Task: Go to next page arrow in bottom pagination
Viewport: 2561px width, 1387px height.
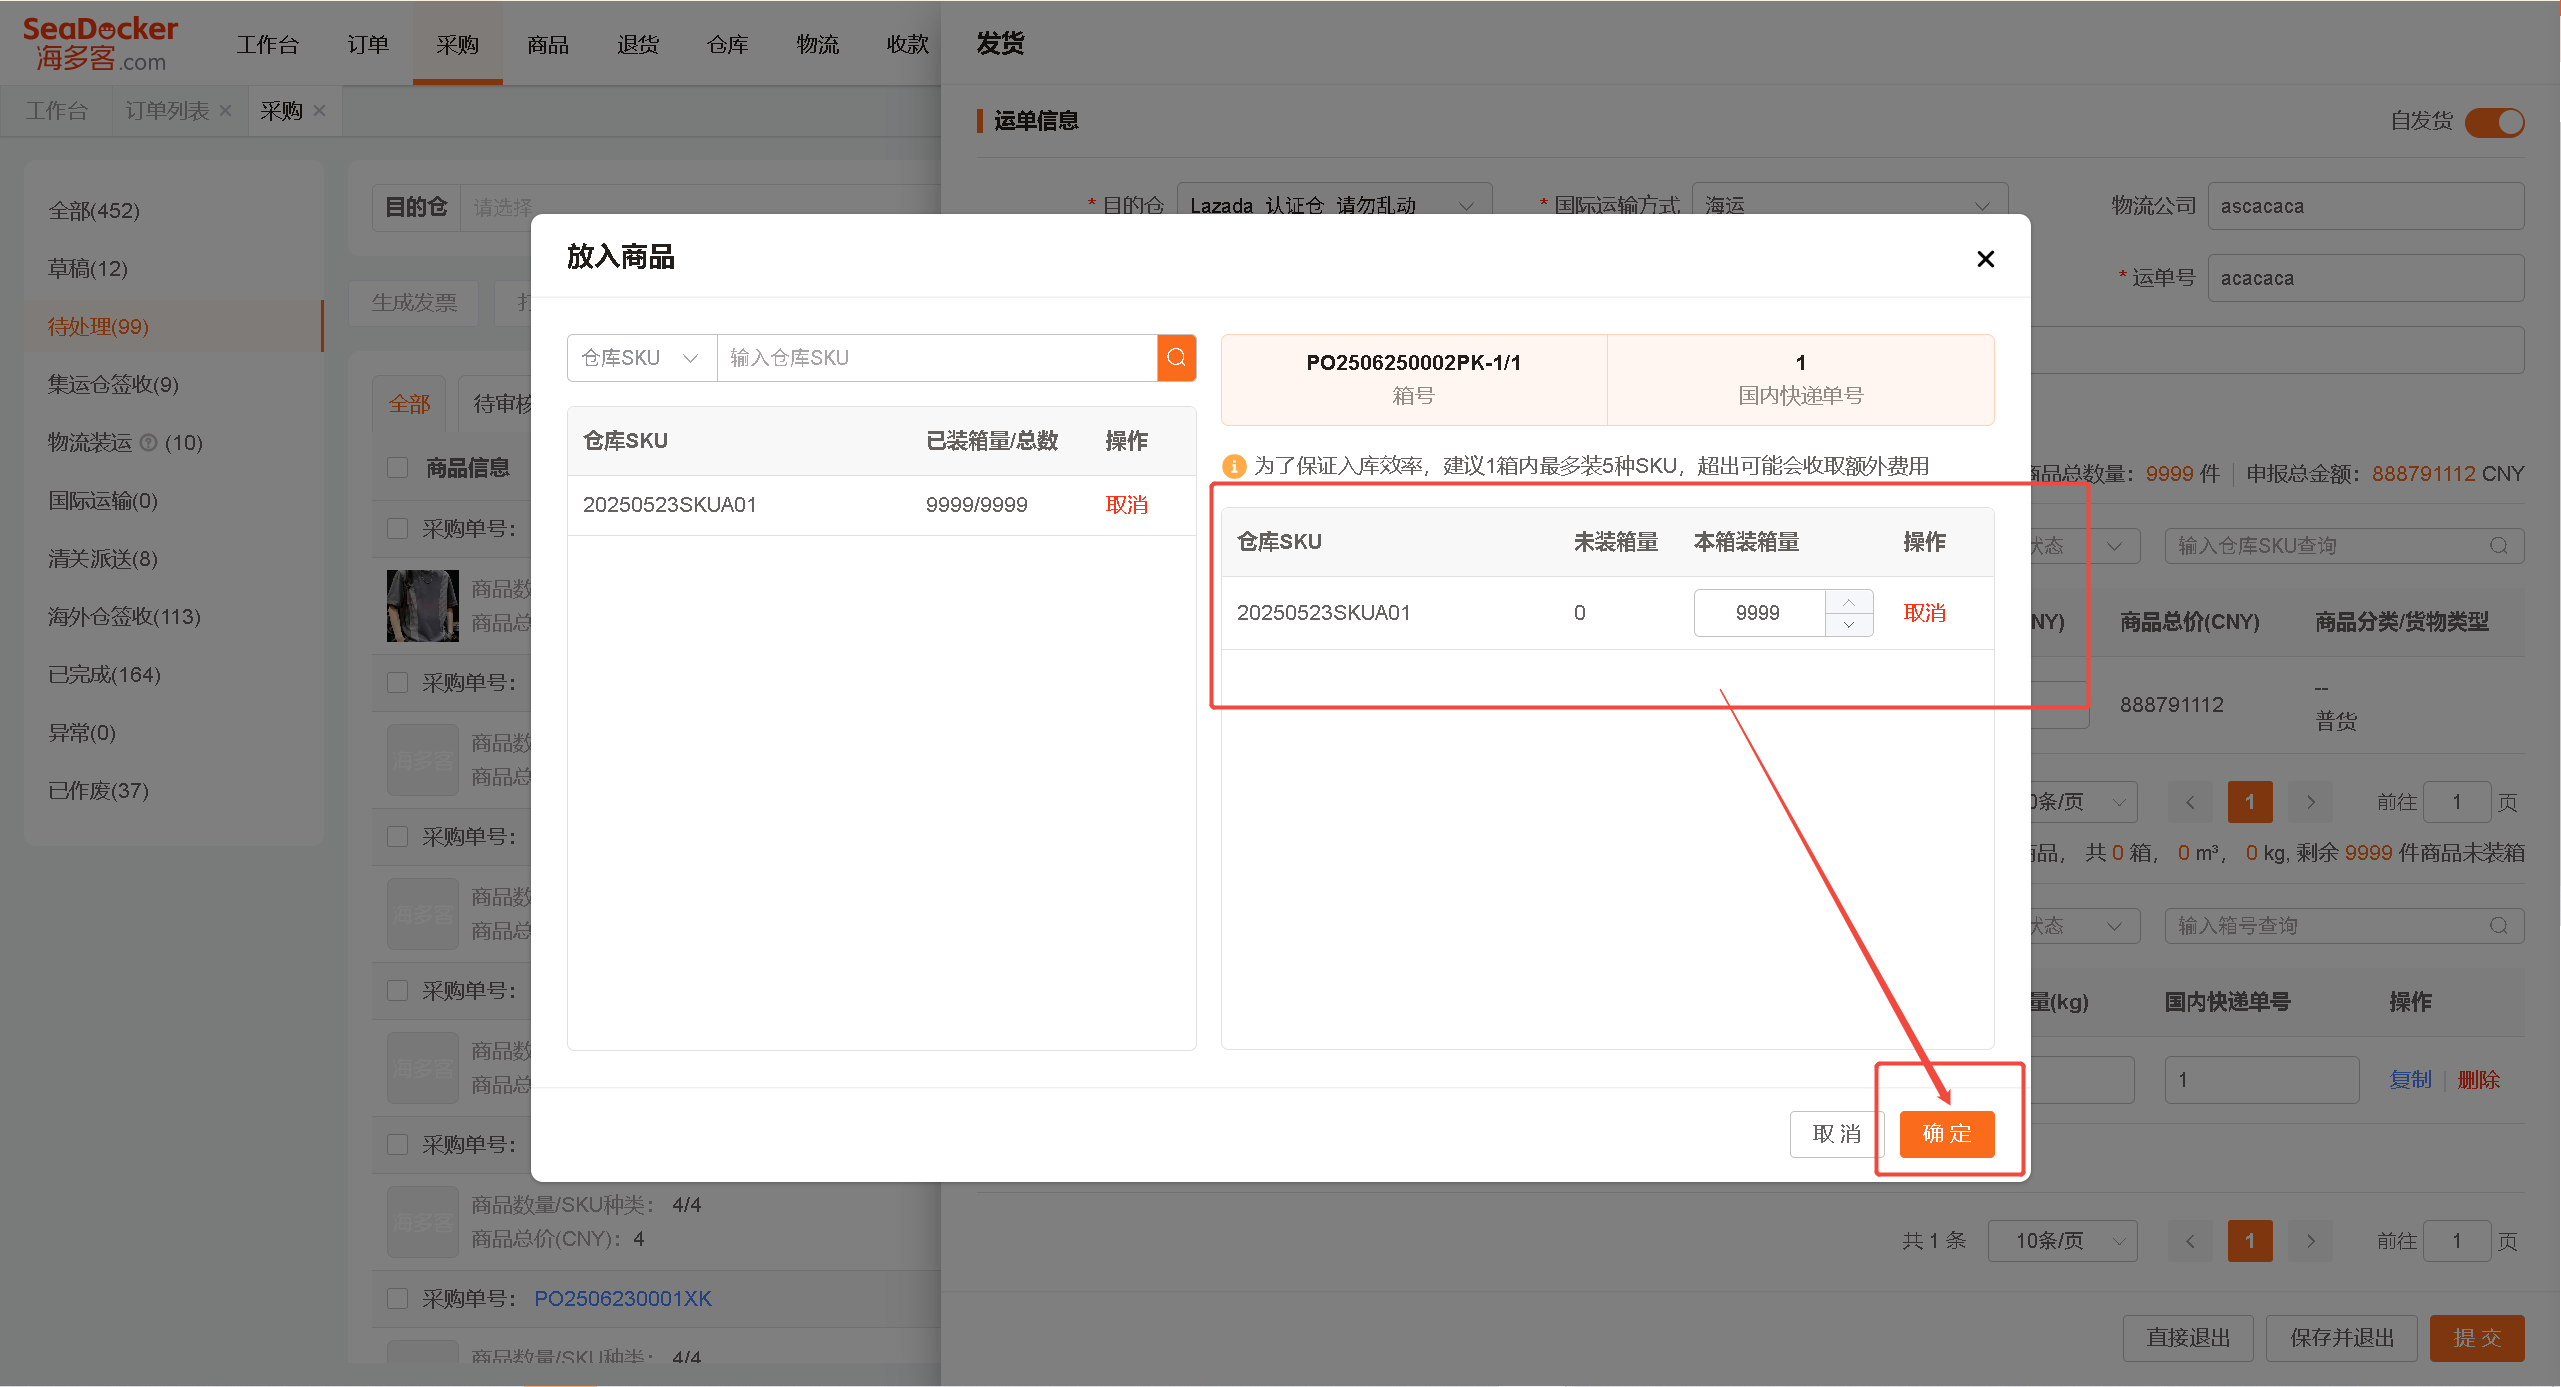Action: pyautogui.click(x=2310, y=1241)
